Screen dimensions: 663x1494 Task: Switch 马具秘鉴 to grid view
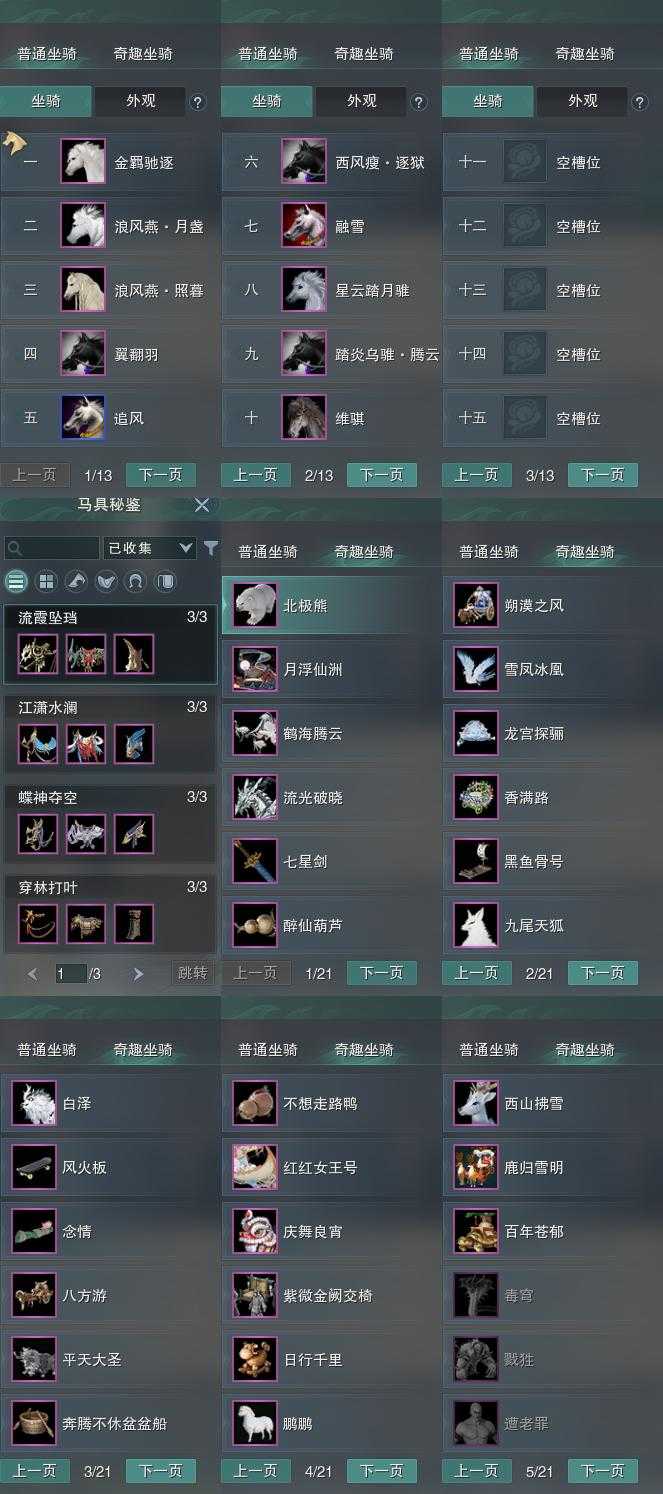pos(46,581)
